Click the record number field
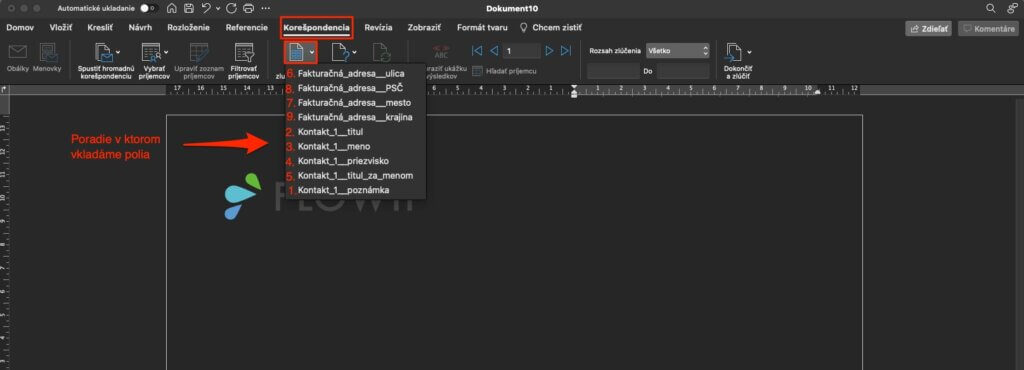 click(521, 50)
